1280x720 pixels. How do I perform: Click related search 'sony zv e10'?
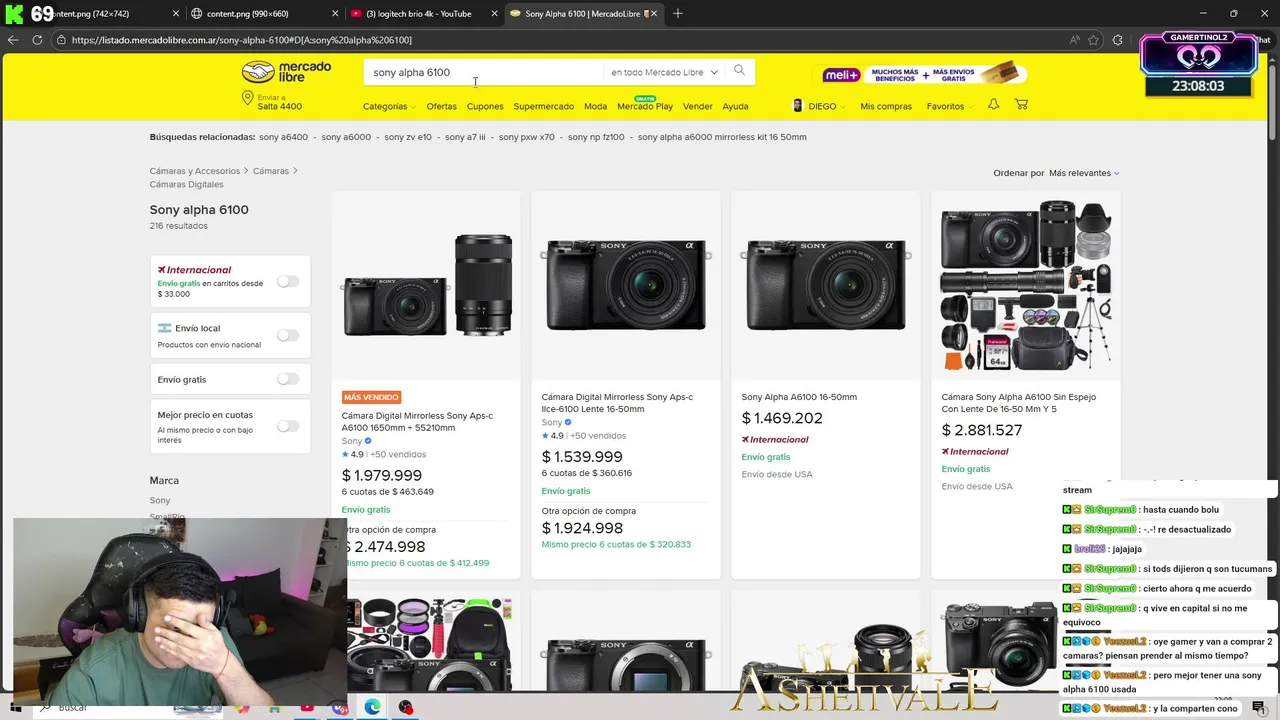(408, 137)
